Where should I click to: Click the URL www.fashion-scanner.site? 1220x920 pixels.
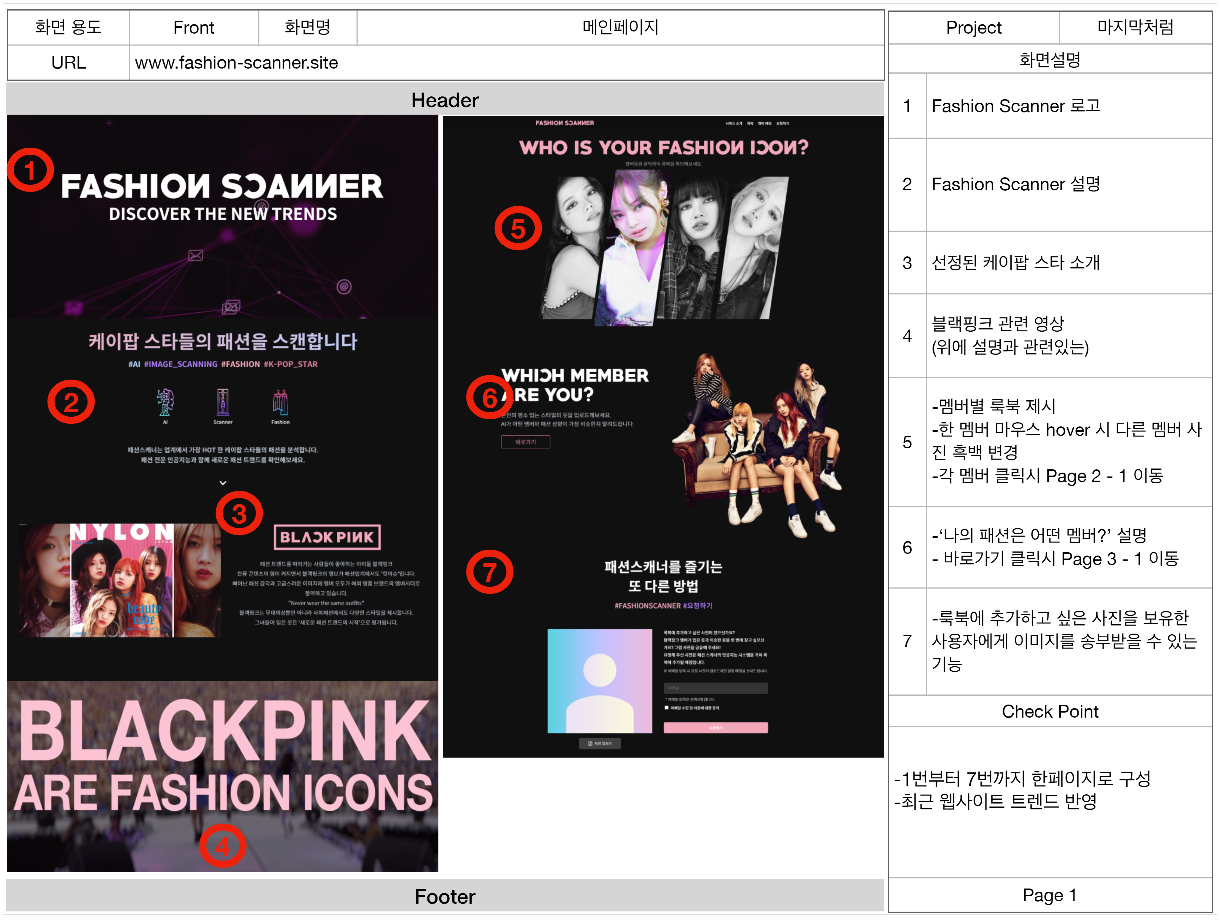237,63
